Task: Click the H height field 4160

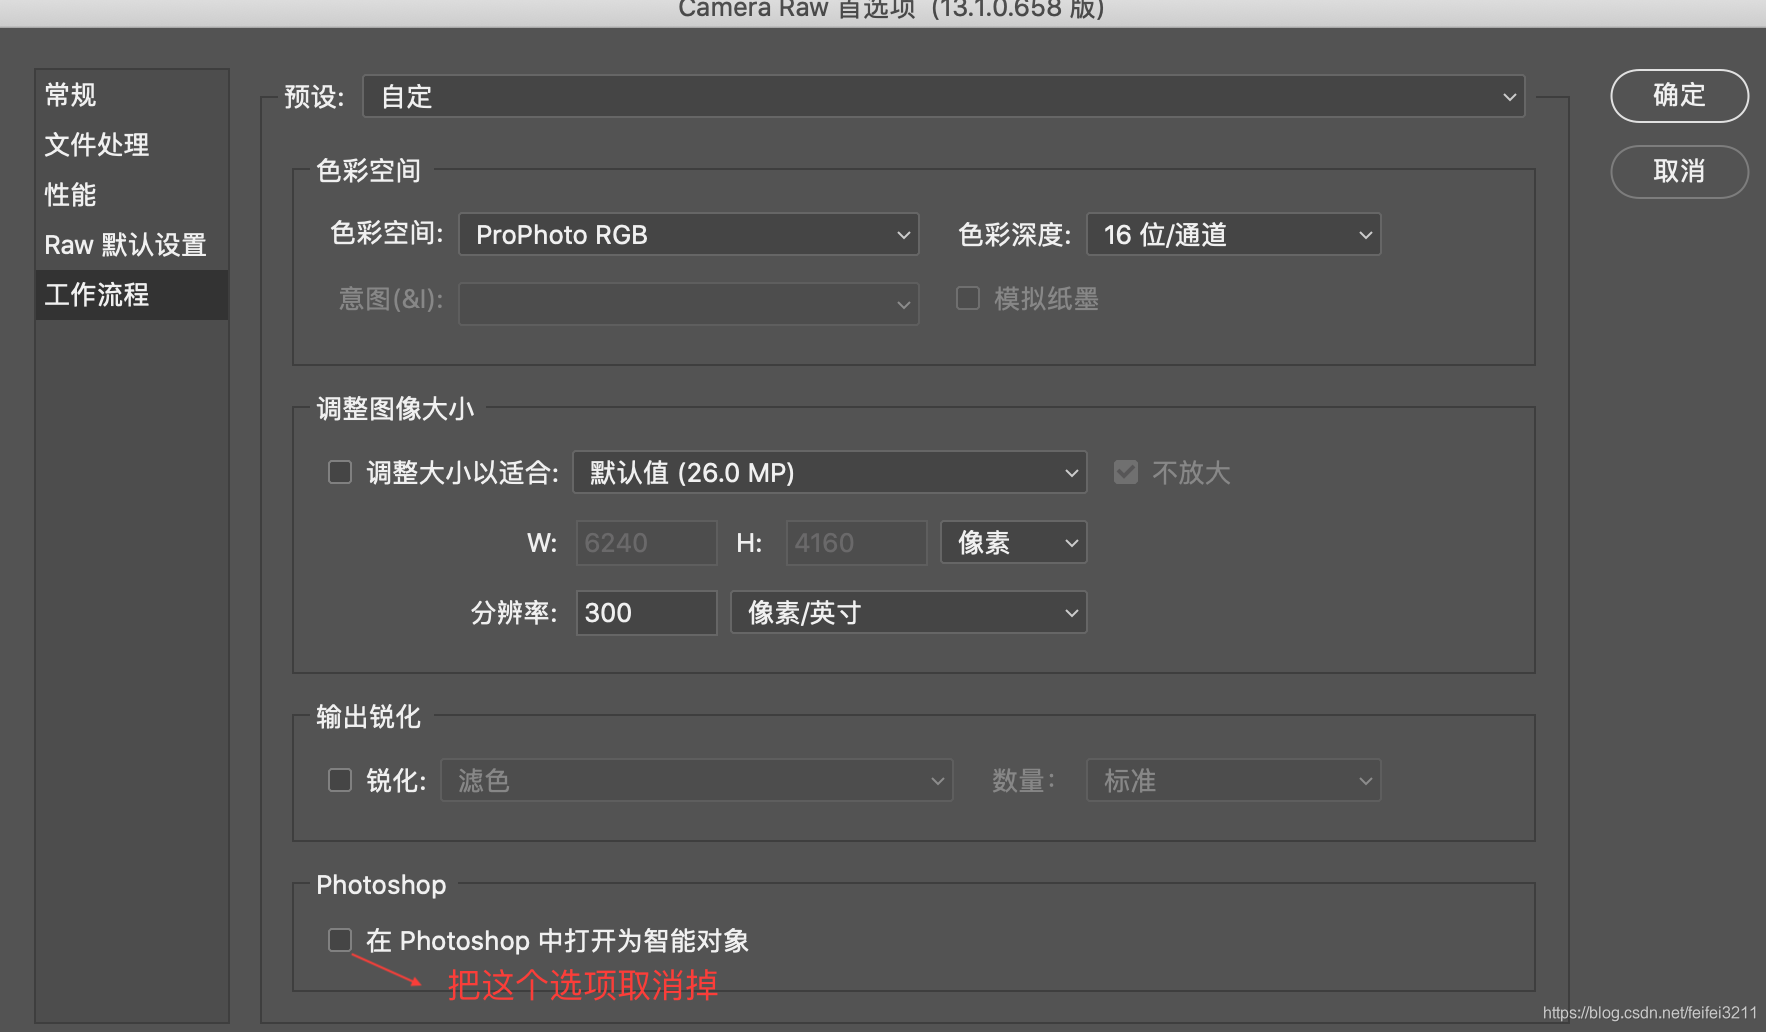Action: pos(856,543)
